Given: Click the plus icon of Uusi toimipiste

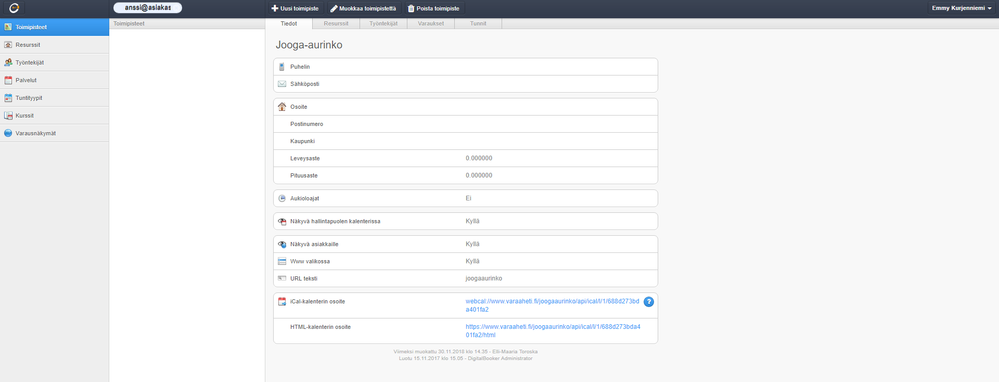Looking at the screenshot, I should pos(275,9).
